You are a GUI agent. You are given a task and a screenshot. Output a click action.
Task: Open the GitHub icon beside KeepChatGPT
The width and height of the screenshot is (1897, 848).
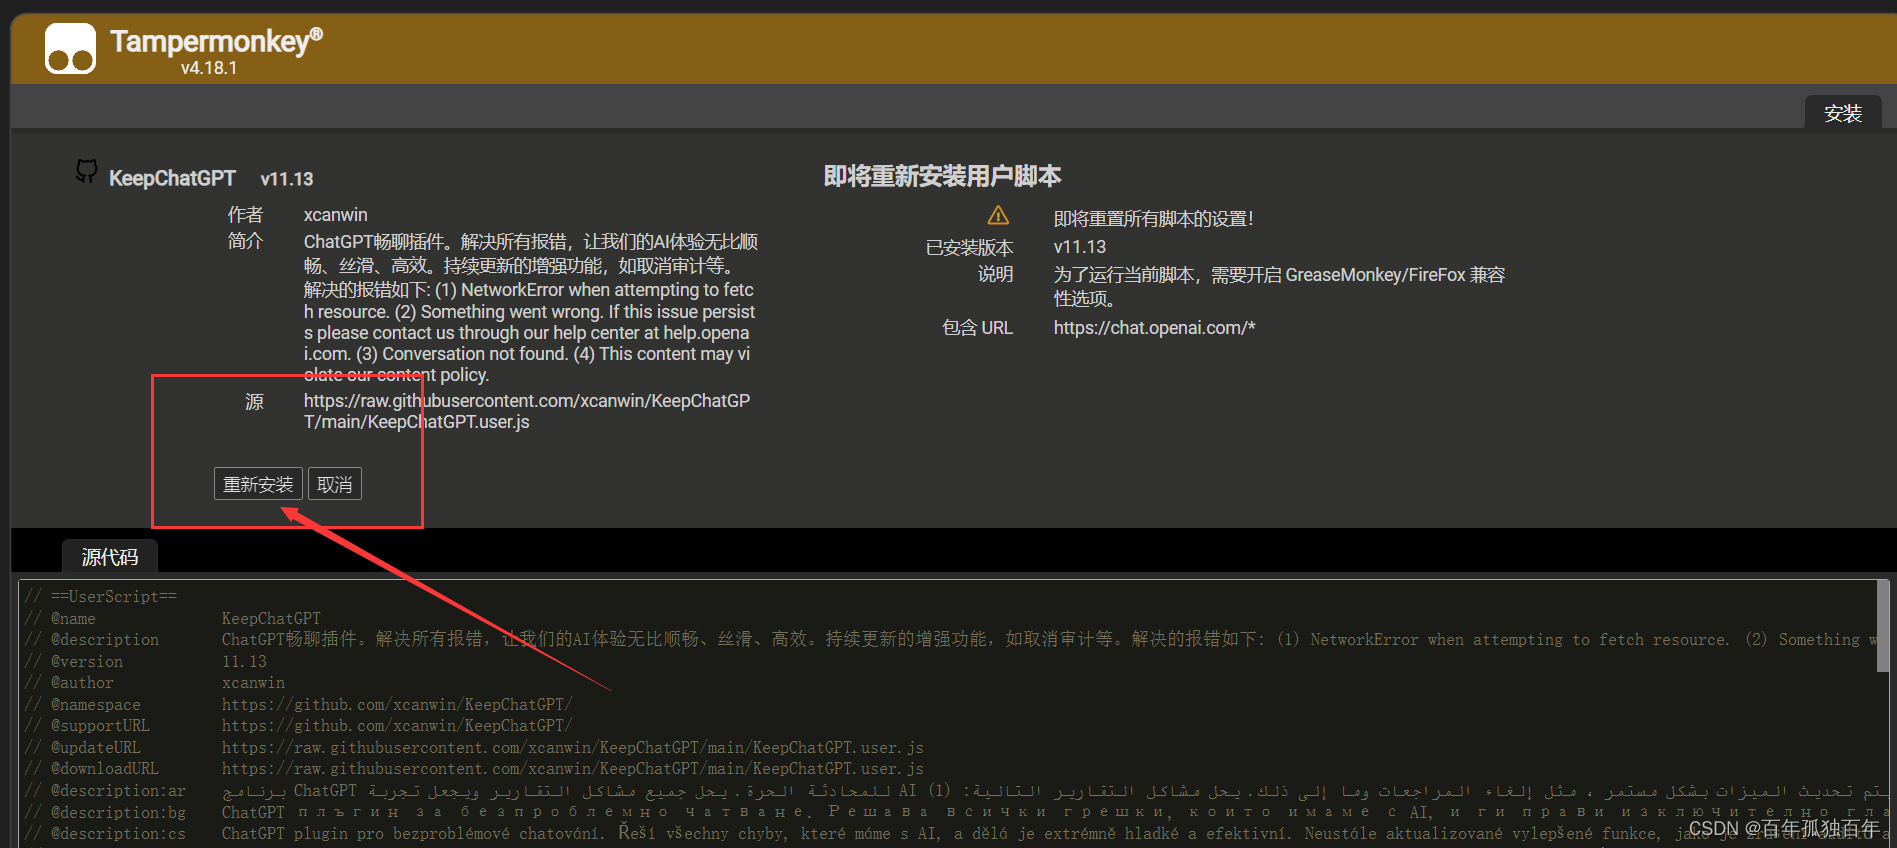87,172
